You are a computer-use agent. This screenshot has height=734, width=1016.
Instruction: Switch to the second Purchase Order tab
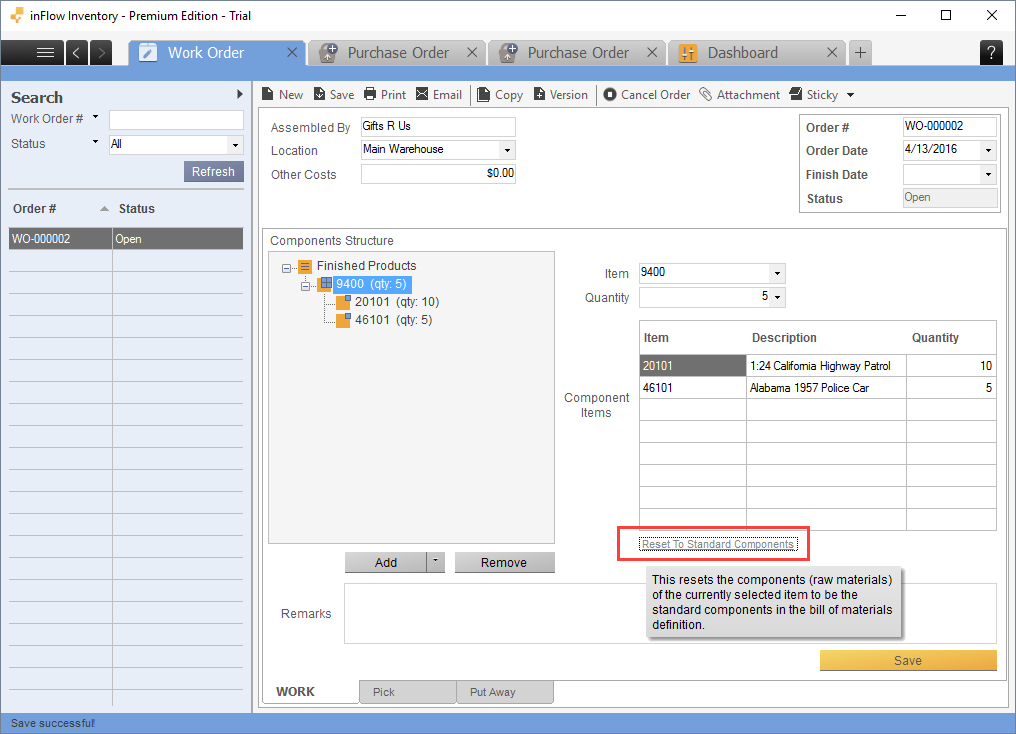coord(578,52)
